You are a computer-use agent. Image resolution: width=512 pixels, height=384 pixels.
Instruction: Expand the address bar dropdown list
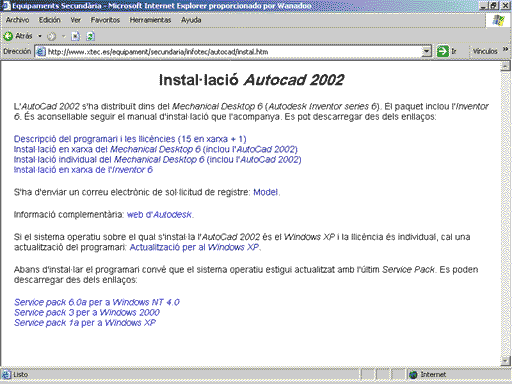(x=427, y=52)
